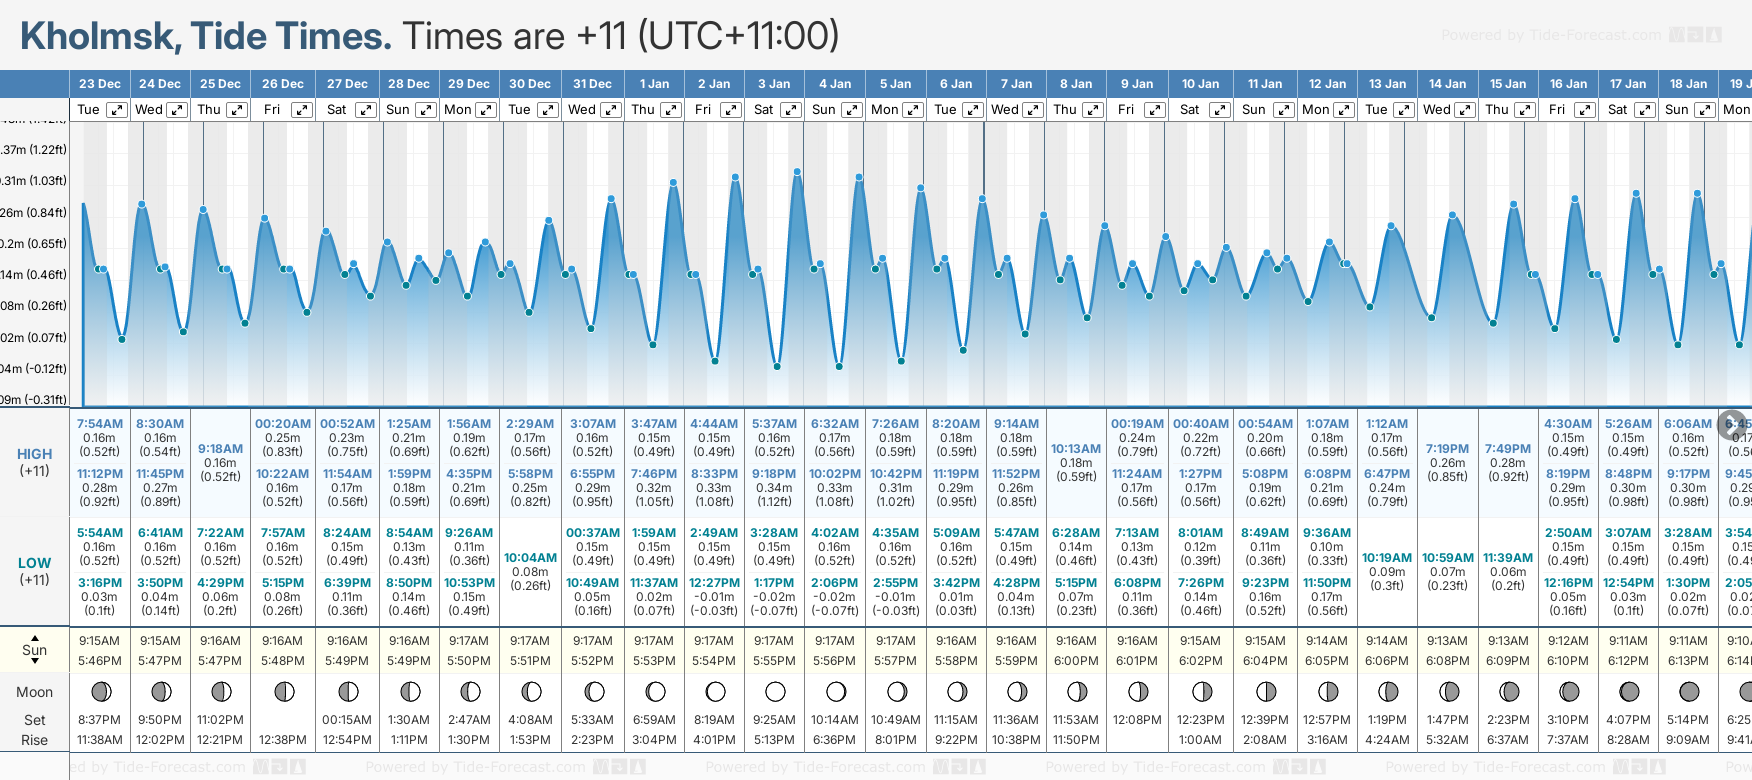Click expand icon beside Wed 14 Jan
The image size is (1752, 780).
point(1464,110)
